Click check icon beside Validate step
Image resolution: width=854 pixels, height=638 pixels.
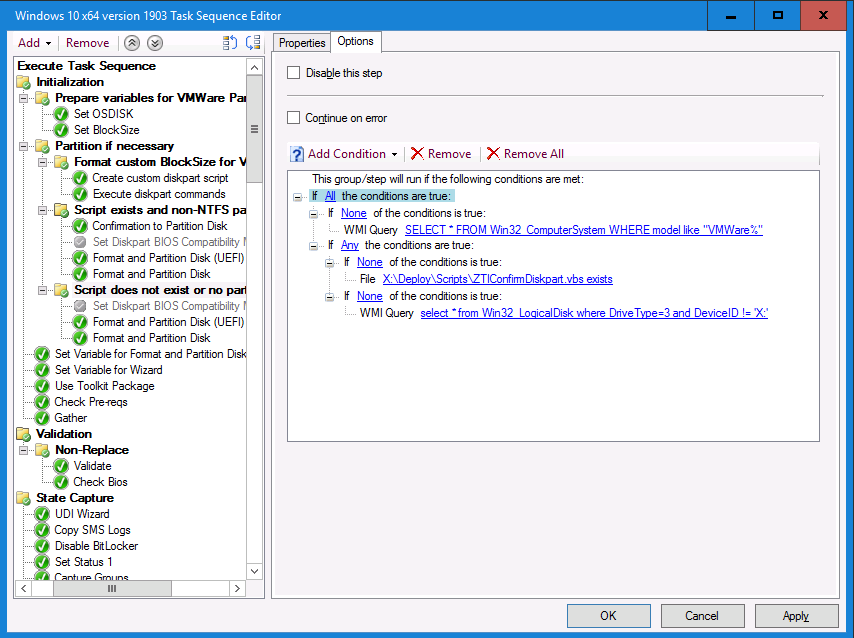[61, 466]
